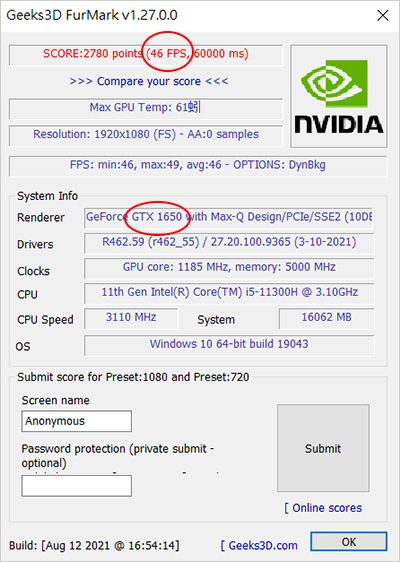
Task: Select the SCORE 2780 points text field
Action: point(146,55)
